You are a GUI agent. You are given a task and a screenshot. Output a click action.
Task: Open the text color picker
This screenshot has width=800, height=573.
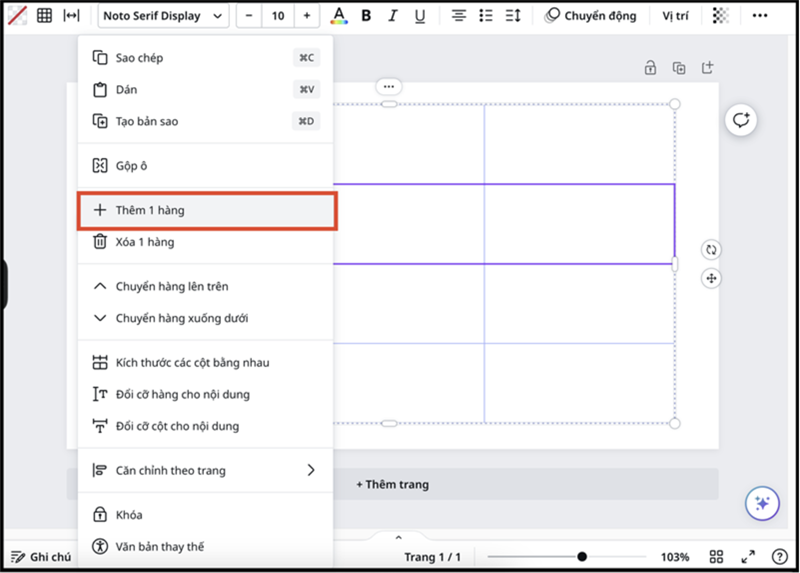(x=339, y=16)
